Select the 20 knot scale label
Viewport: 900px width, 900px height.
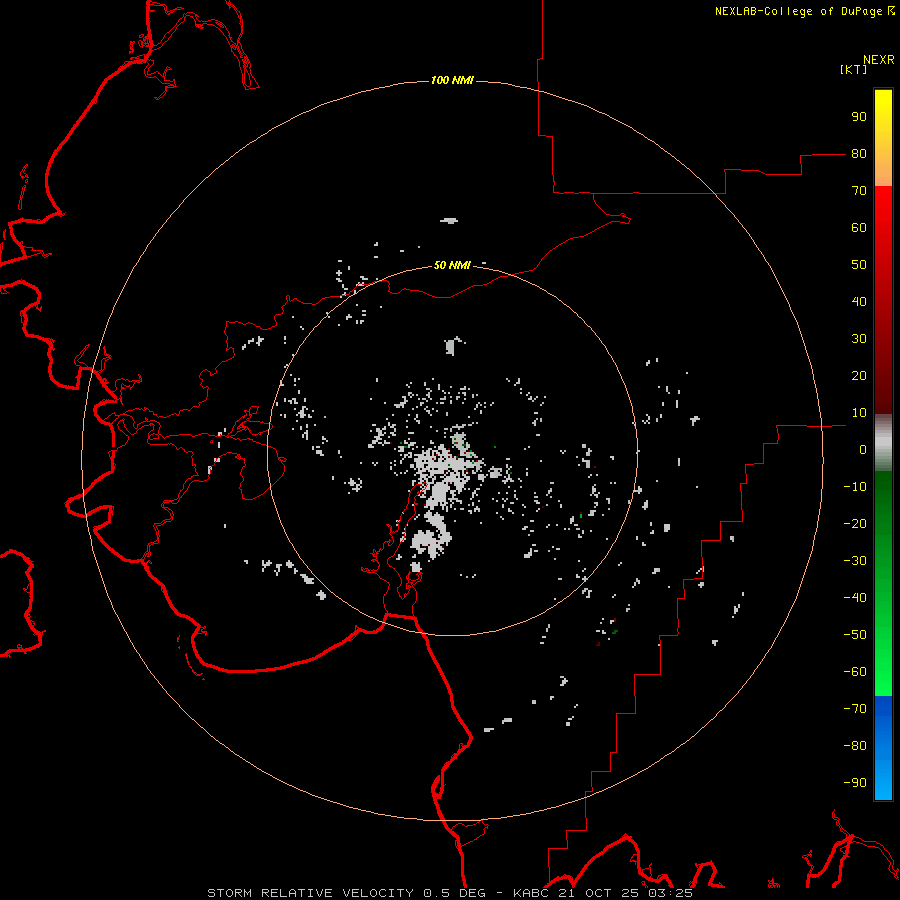pos(859,376)
